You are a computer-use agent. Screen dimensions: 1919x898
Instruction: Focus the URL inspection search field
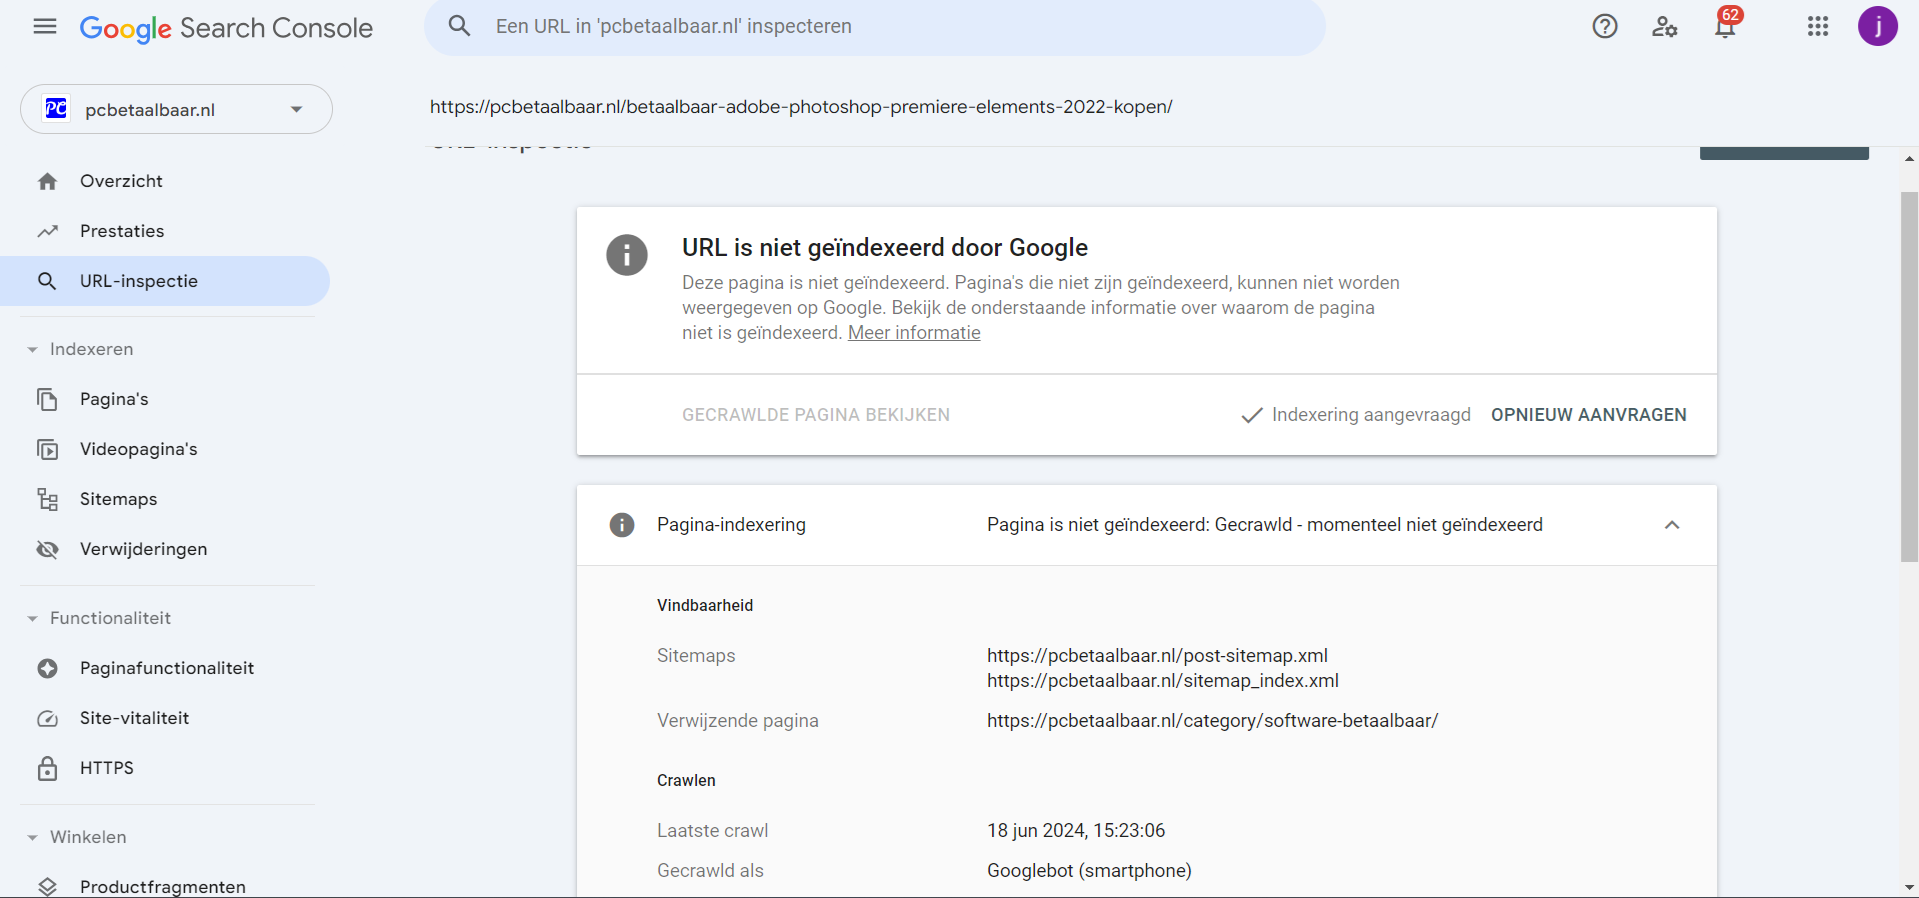pyautogui.click(x=875, y=27)
